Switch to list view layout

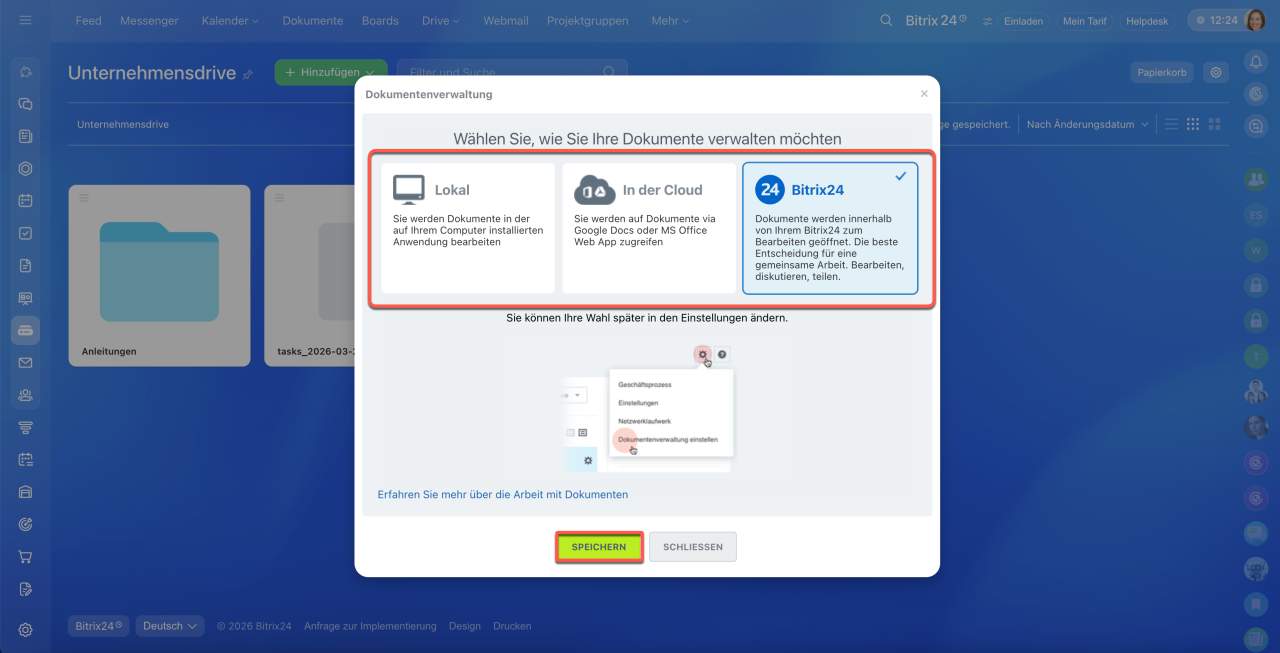[1171, 124]
